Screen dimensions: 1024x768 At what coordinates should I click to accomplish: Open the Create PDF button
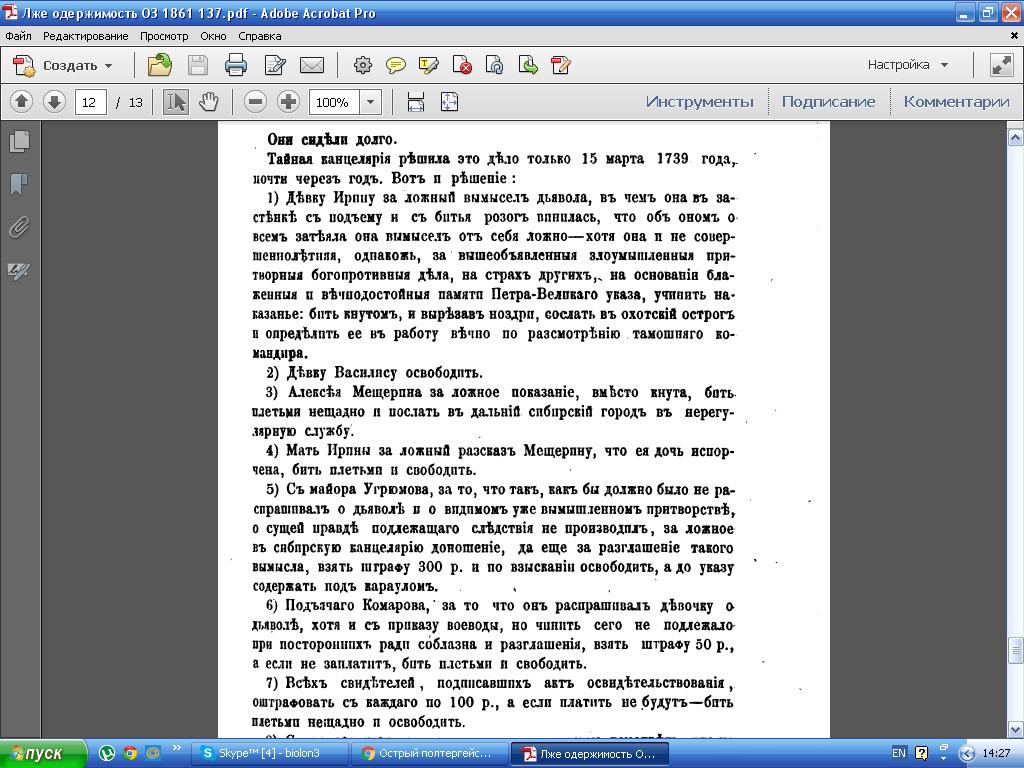(x=63, y=65)
